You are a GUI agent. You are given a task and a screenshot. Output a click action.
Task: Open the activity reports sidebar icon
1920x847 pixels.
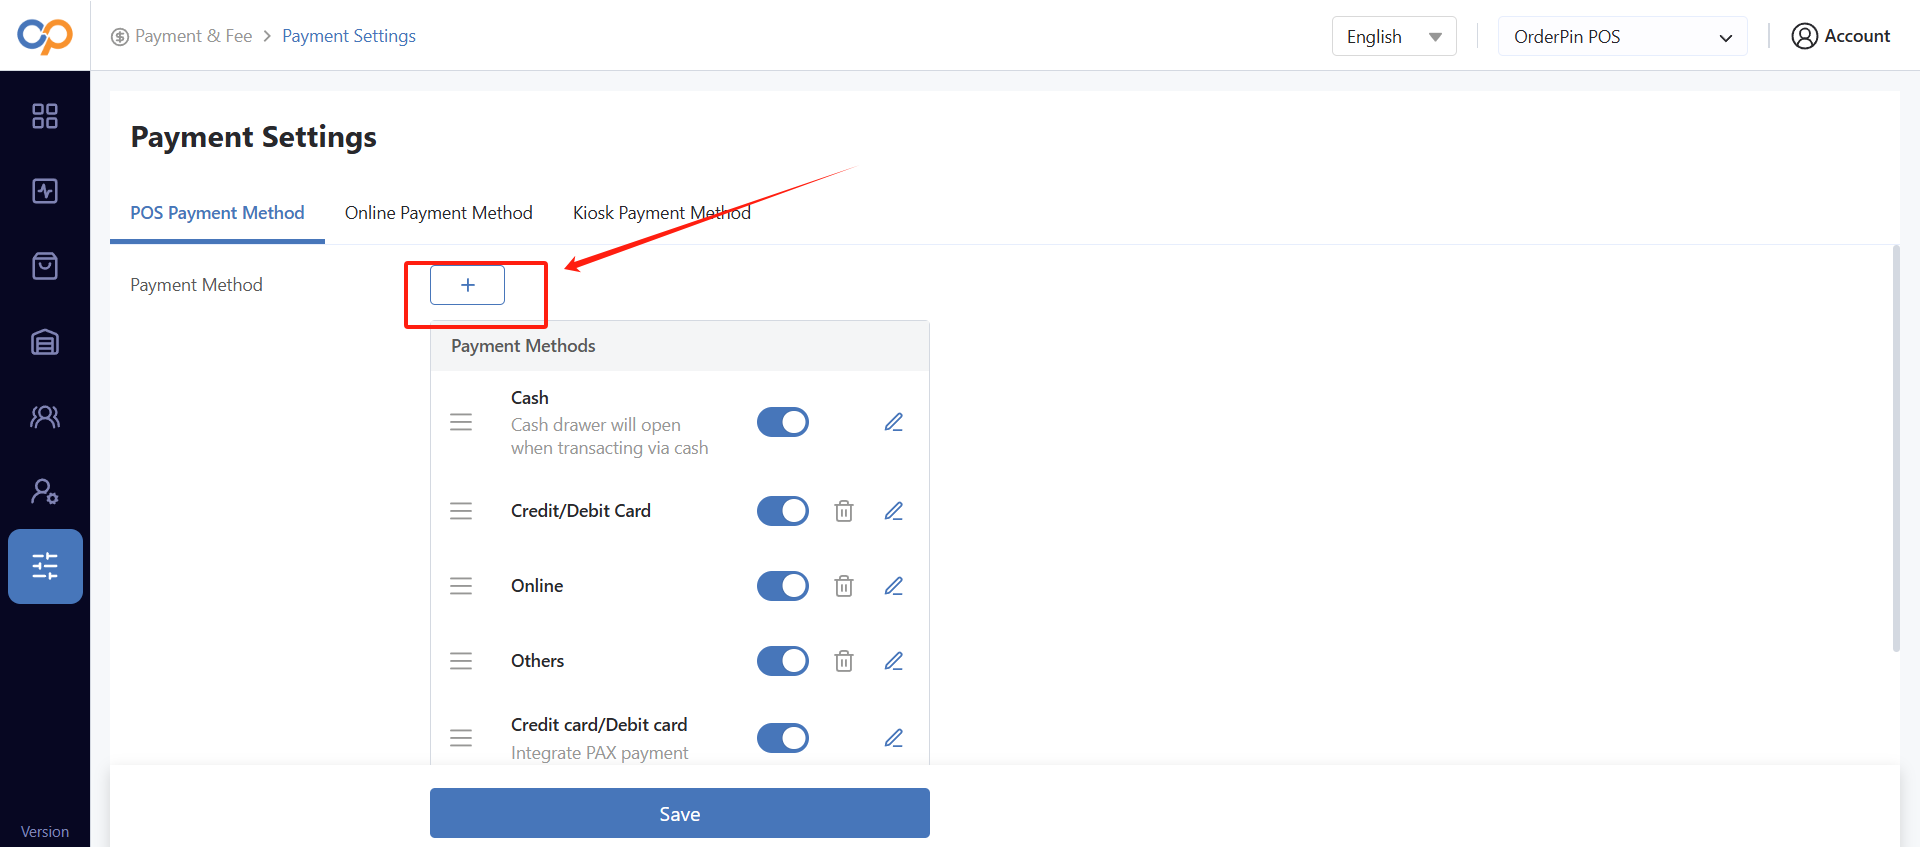click(45, 191)
